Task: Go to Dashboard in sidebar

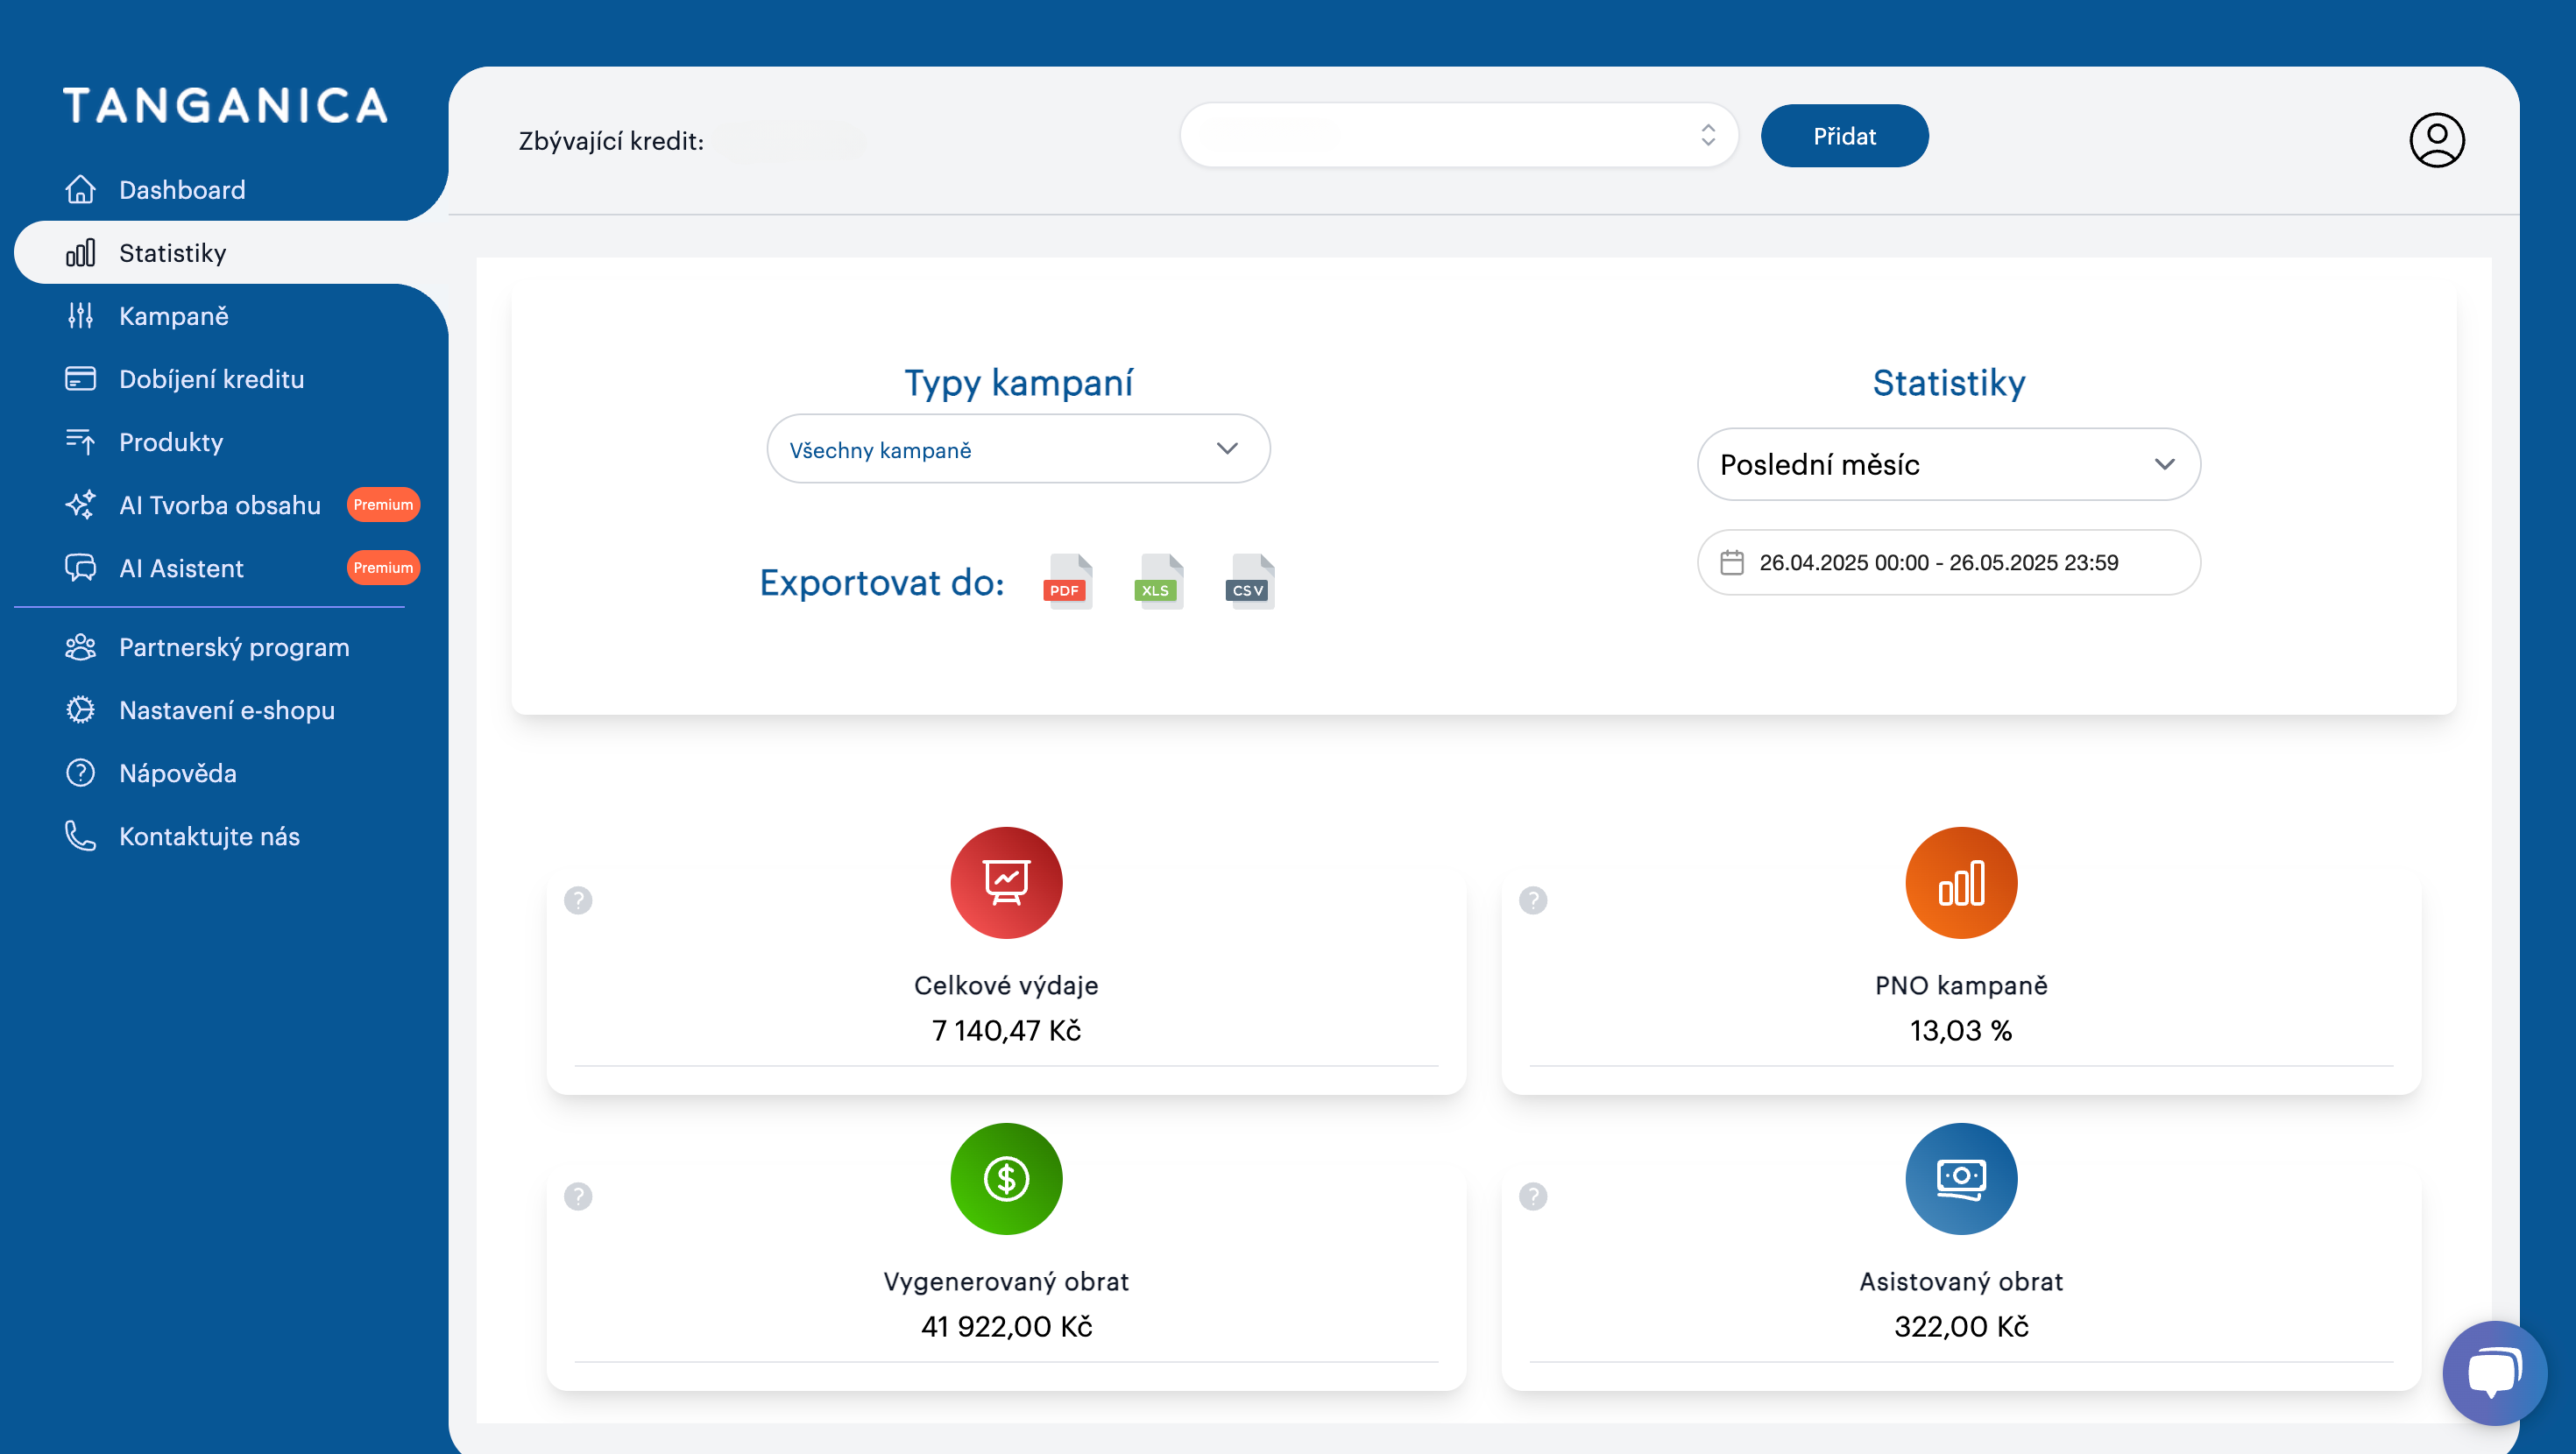Action: (x=182, y=190)
